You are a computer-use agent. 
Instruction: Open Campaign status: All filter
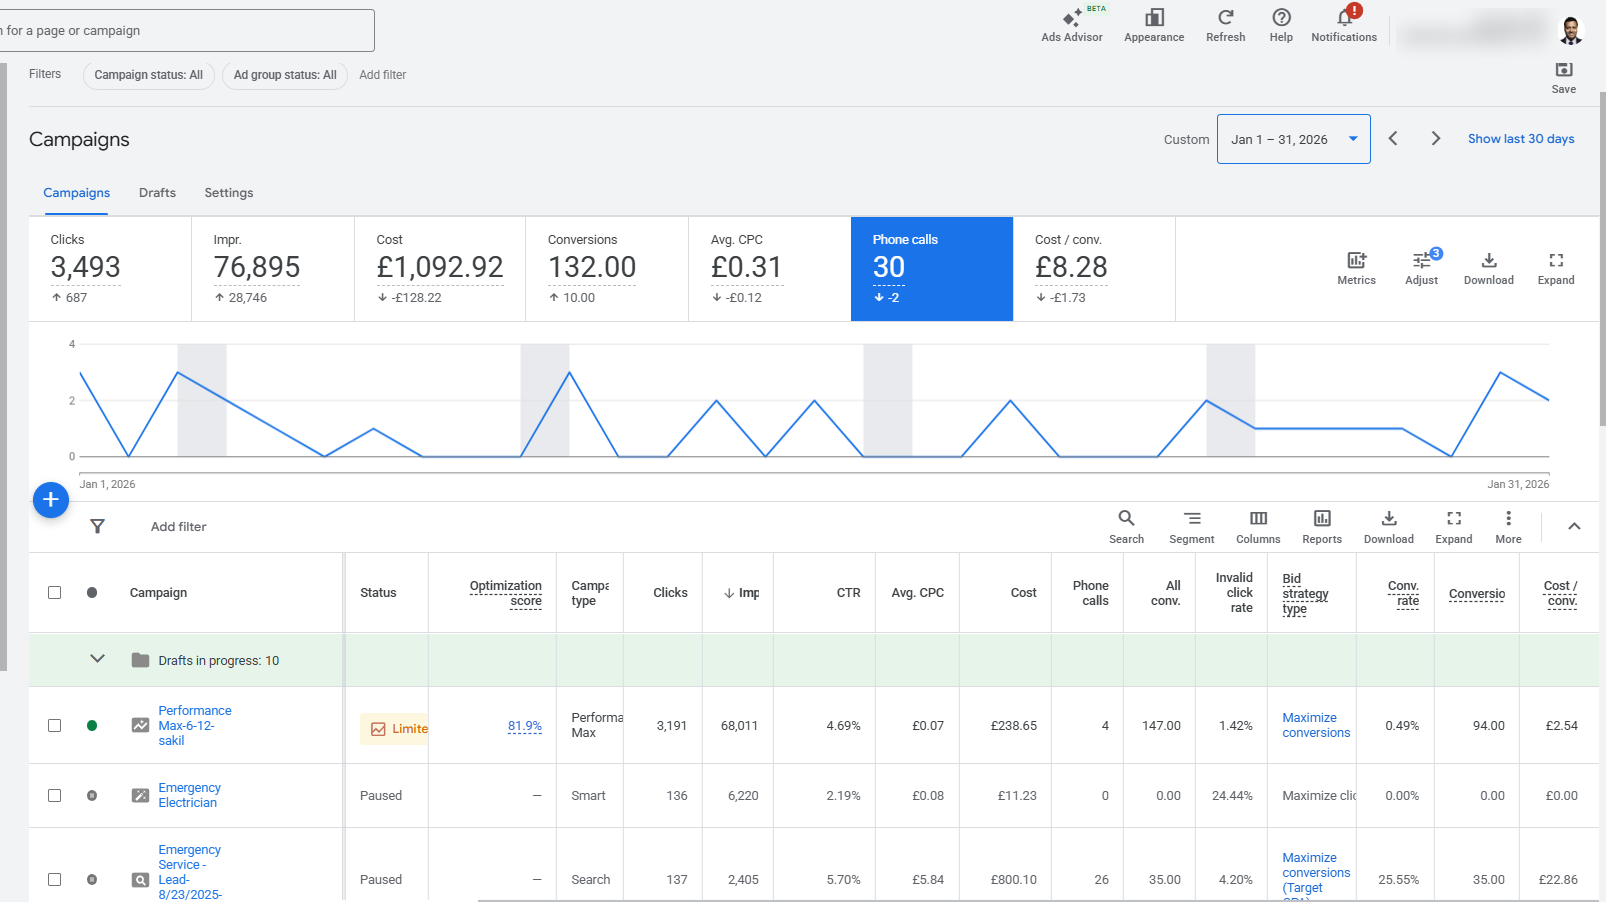(x=148, y=75)
